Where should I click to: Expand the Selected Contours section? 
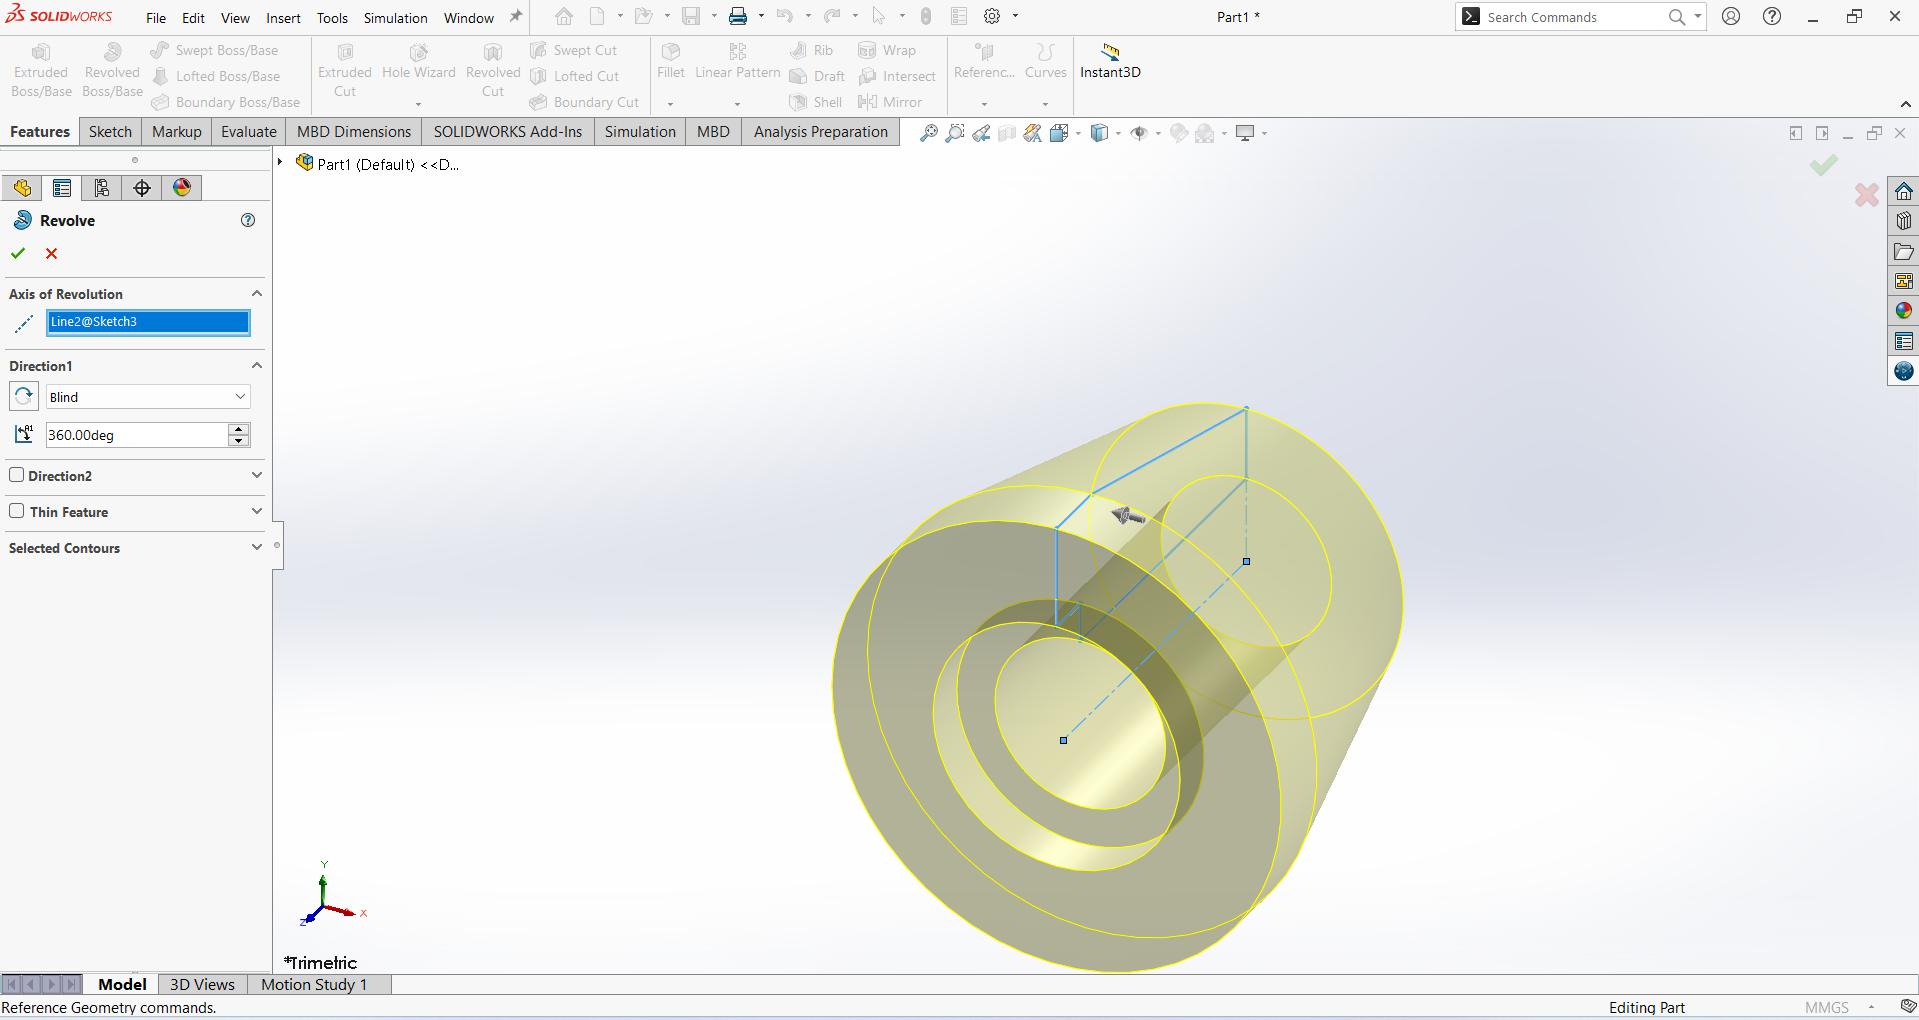coord(257,547)
